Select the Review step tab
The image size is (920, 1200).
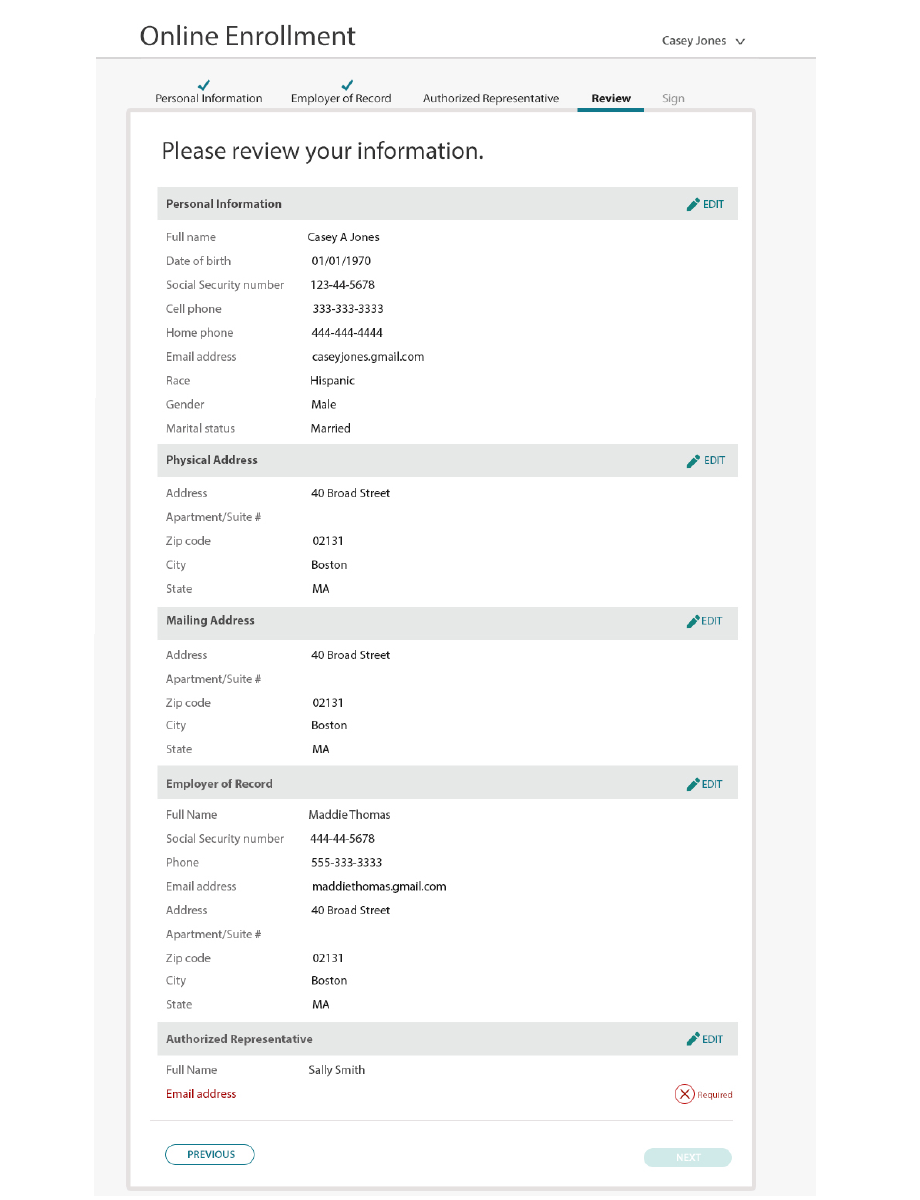click(x=611, y=99)
